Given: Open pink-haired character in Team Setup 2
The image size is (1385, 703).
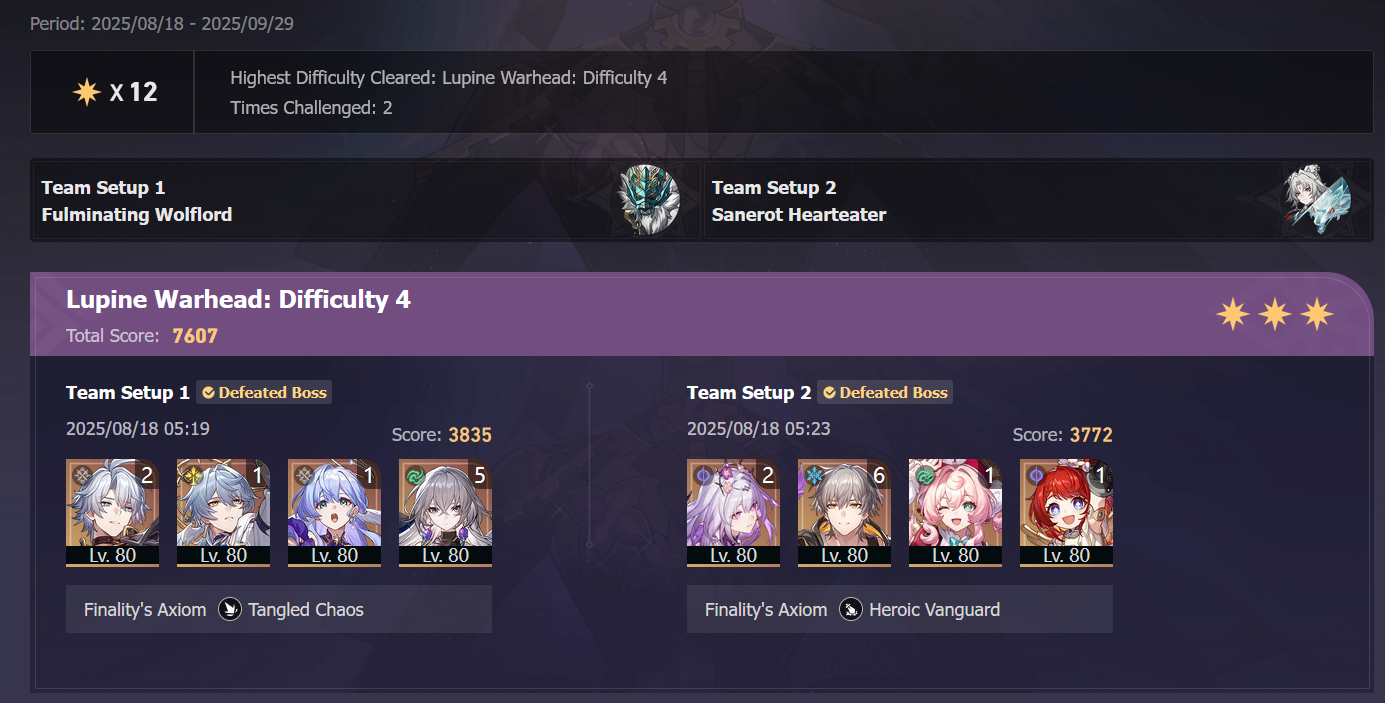Looking at the screenshot, I should click(955, 513).
